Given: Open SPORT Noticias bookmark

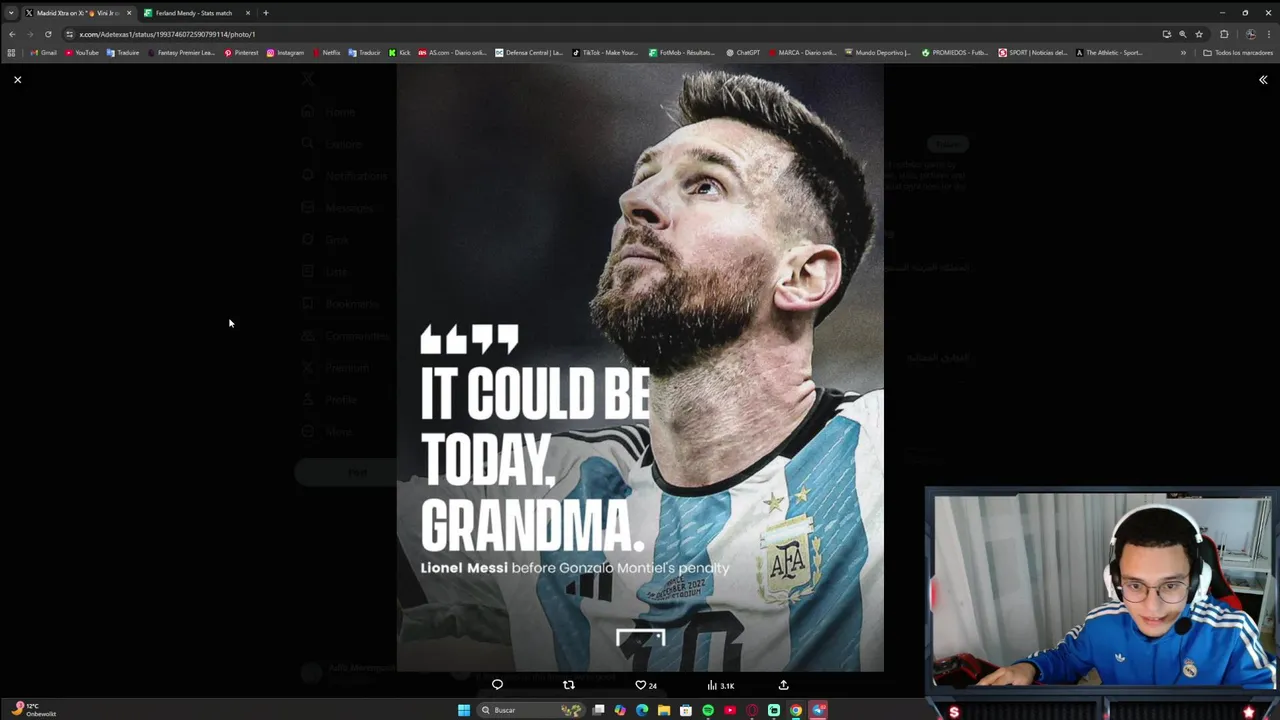Looking at the screenshot, I should [x=1033, y=53].
